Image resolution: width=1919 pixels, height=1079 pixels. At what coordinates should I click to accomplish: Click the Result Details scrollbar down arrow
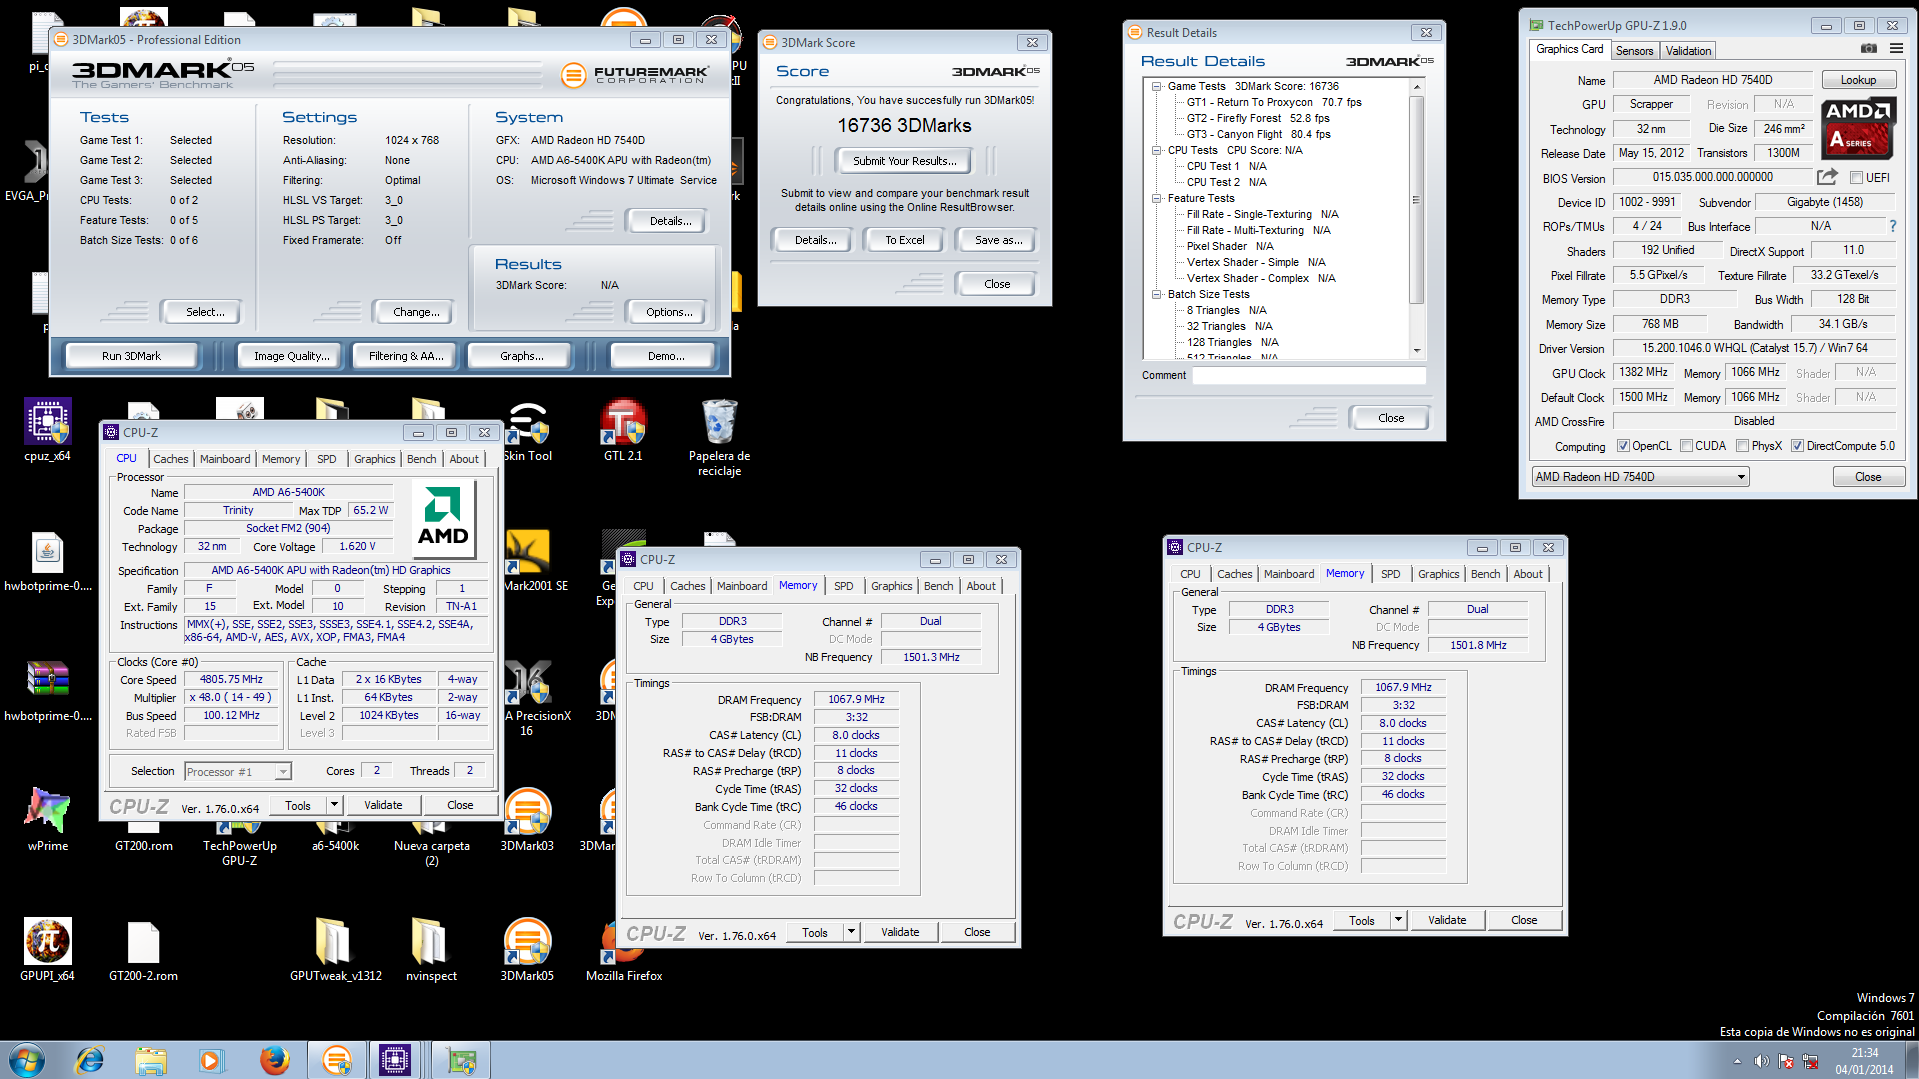tap(1416, 351)
